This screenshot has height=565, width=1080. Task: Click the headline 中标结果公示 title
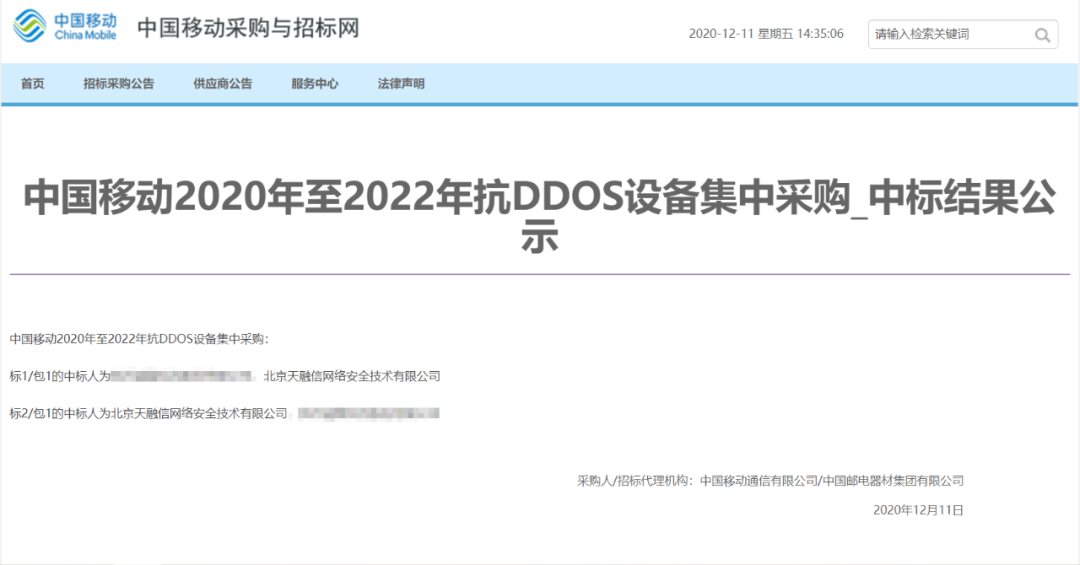[540, 216]
